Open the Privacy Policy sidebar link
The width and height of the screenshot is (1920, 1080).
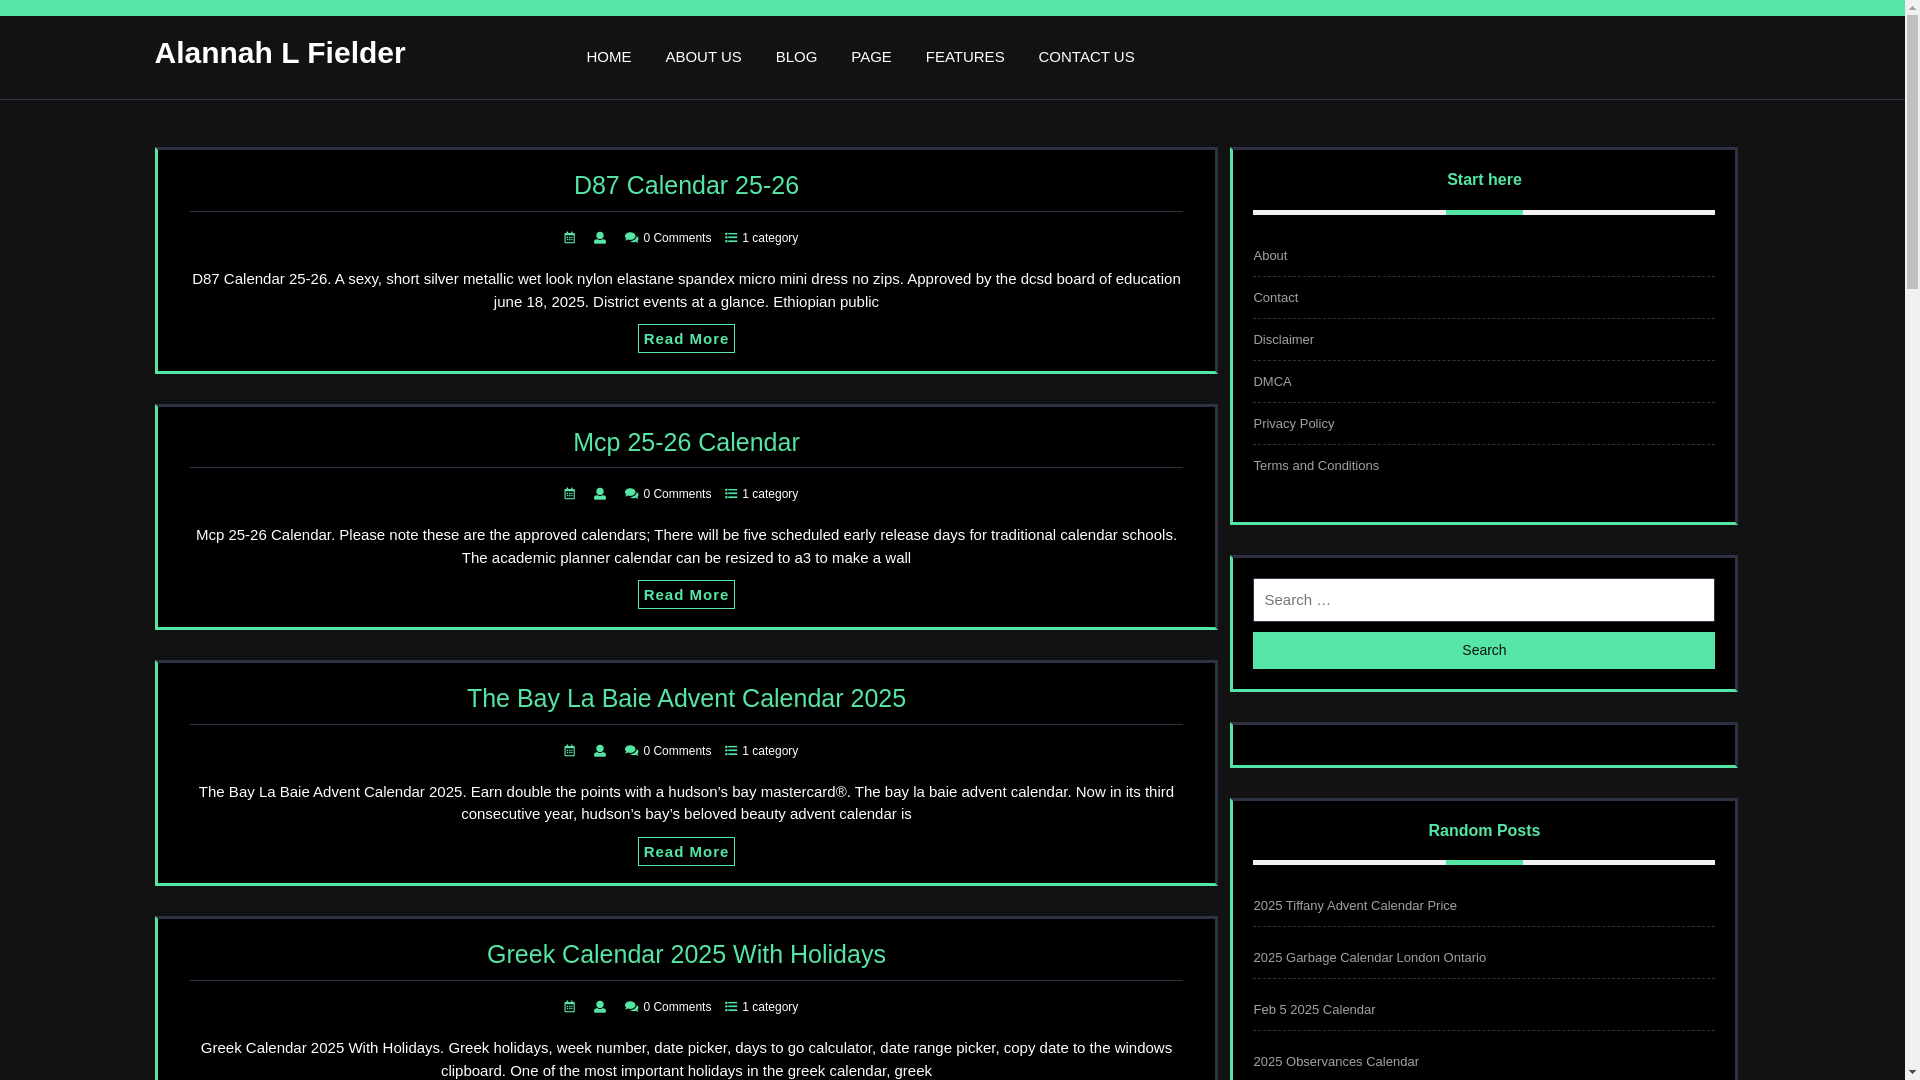click(x=1293, y=424)
